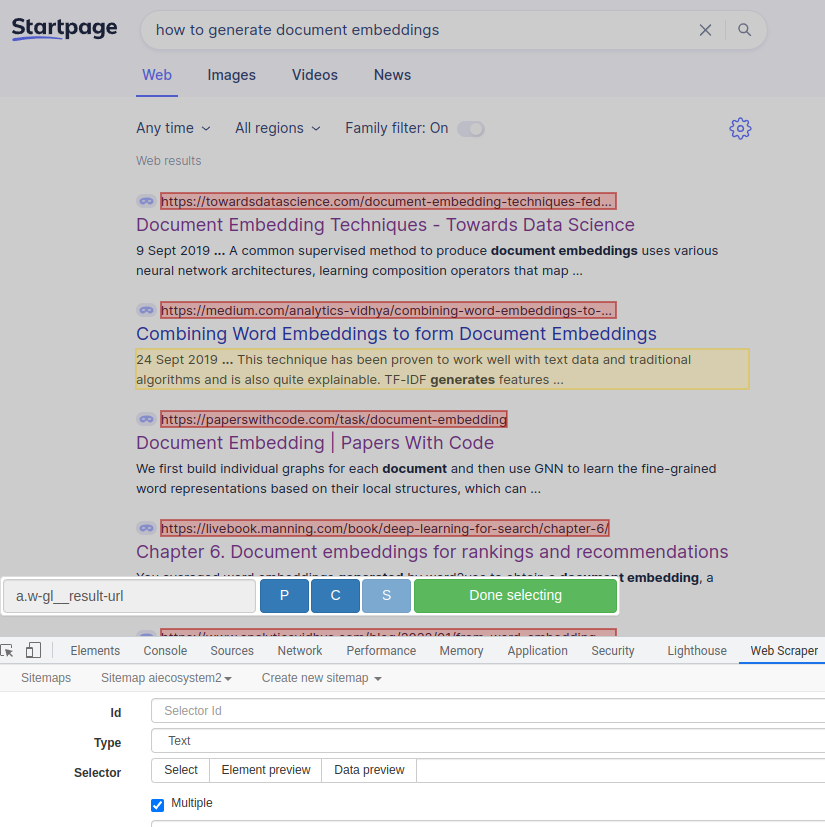Open the Console DevTools tab

(x=165, y=651)
